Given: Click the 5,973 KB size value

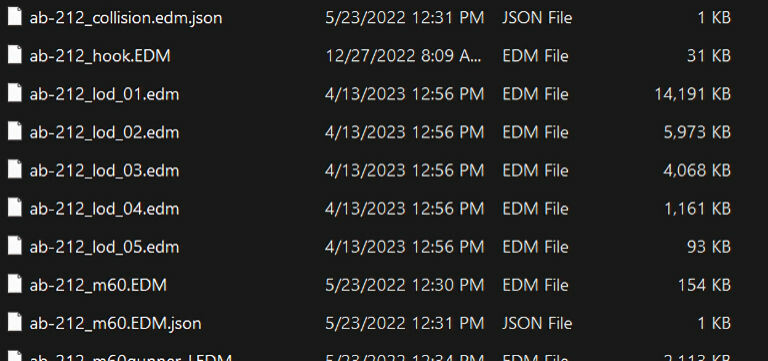Looking at the screenshot, I should pyautogui.click(x=697, y=132).
